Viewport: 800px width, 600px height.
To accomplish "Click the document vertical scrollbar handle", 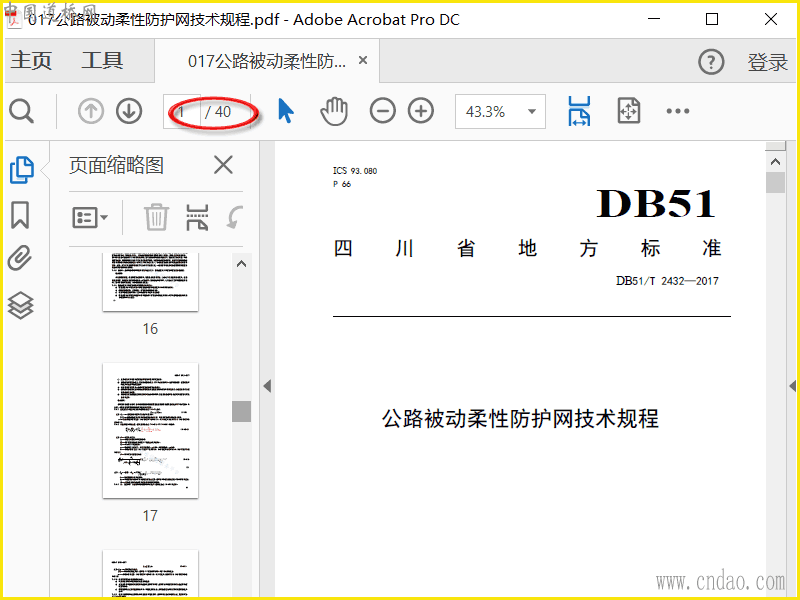I will click(x=775, y=182).
